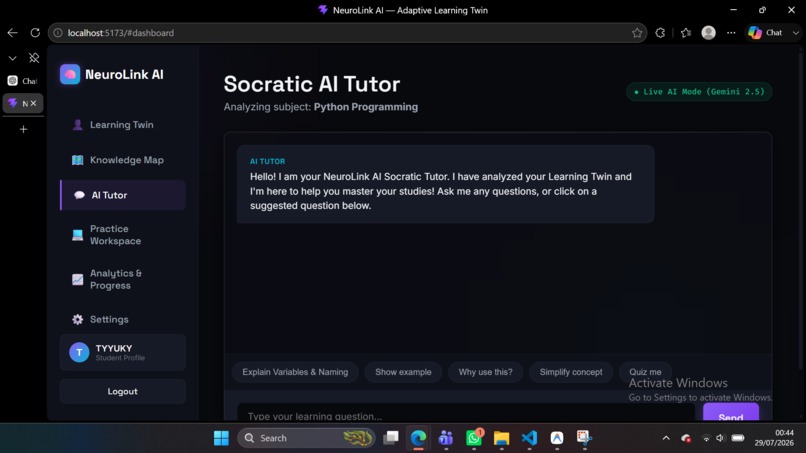The width and height of the screenshot is (806, 453).
Task: Open File Explorer from taskbar
Action: pyautogui.click(x=501, y=438)
